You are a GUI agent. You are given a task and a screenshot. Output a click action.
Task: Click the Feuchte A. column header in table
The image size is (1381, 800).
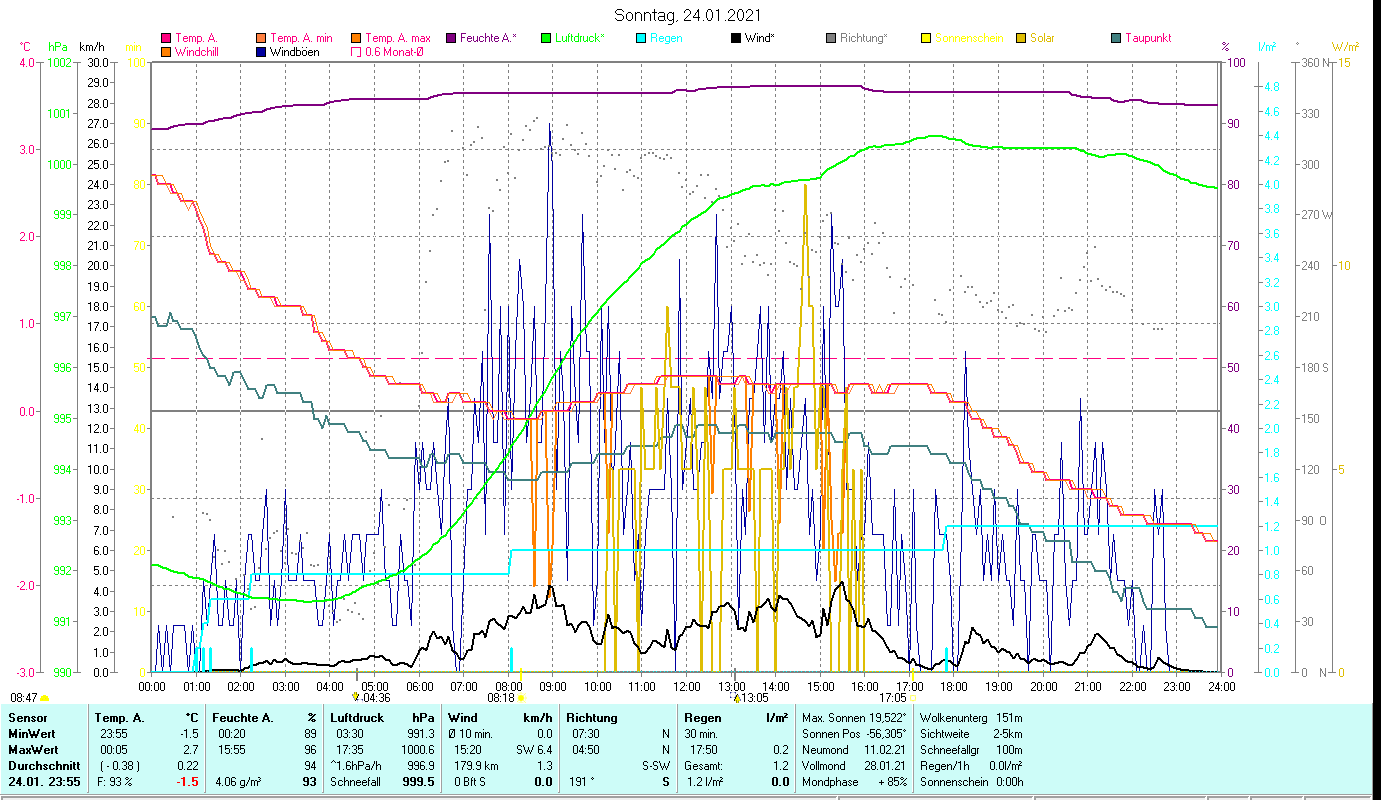click(x=242, y=718)
